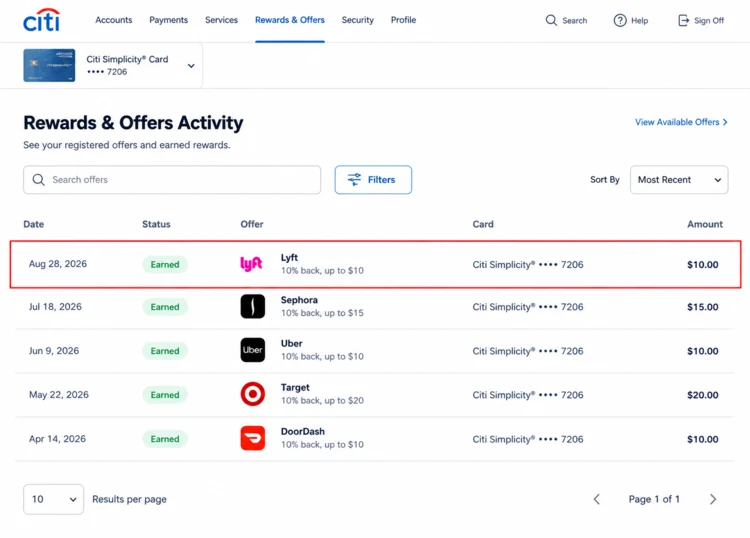
Task: Select the Rewards & Offers tab
Action: pos(290,20)
